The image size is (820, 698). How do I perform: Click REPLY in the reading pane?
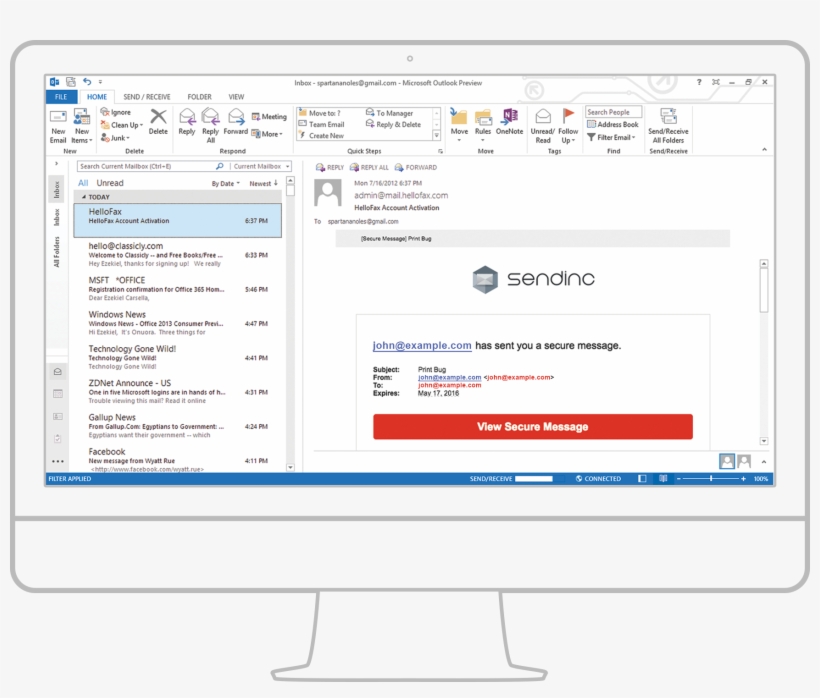pos(330,167)
